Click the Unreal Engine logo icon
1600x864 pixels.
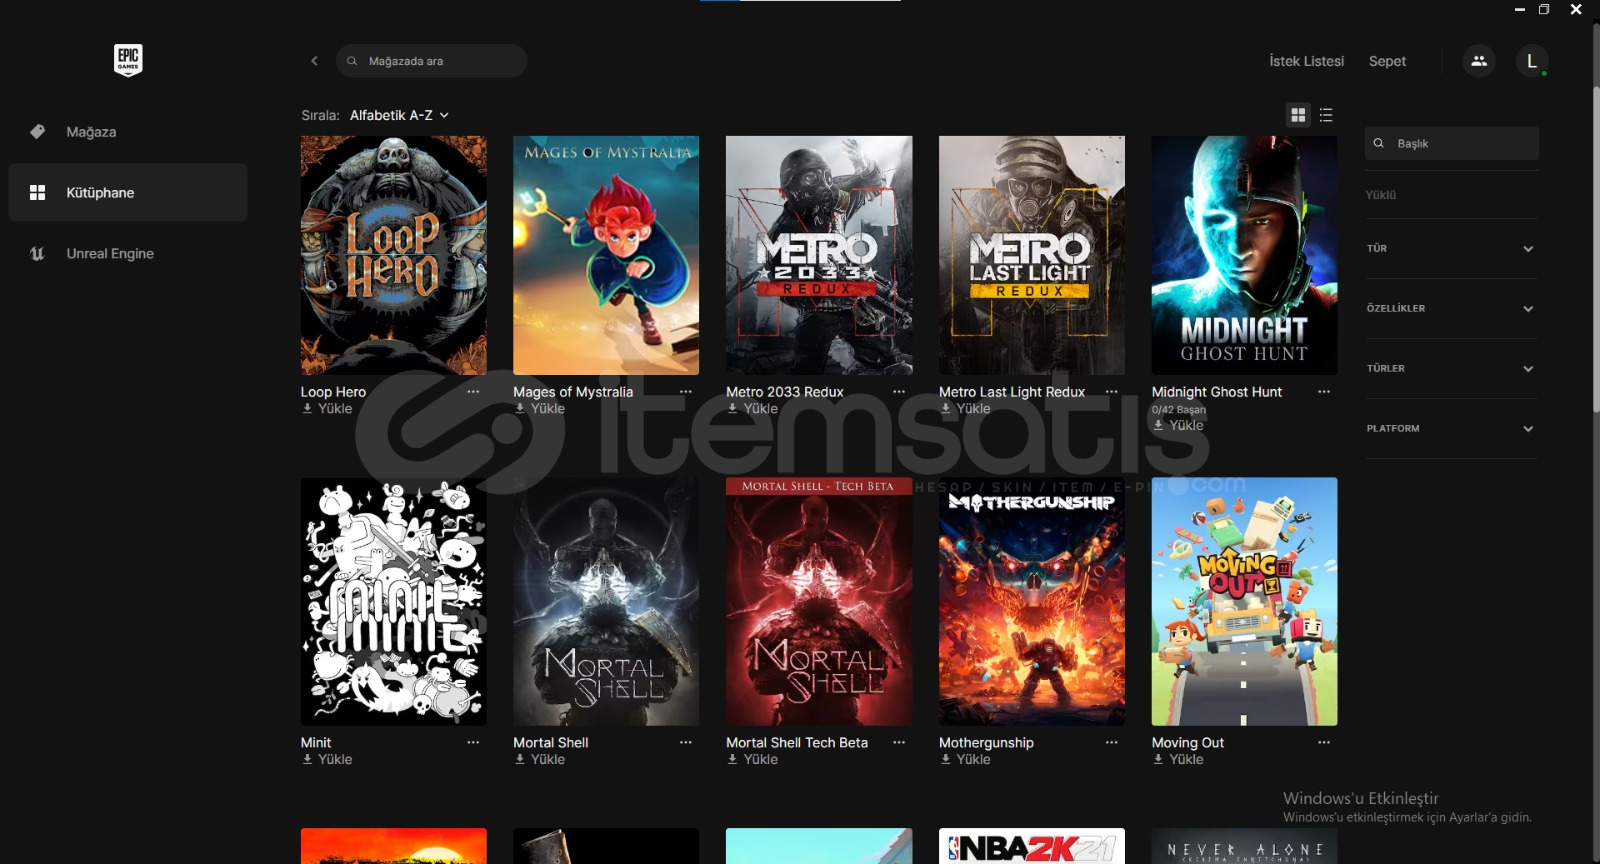pos(38,254)
